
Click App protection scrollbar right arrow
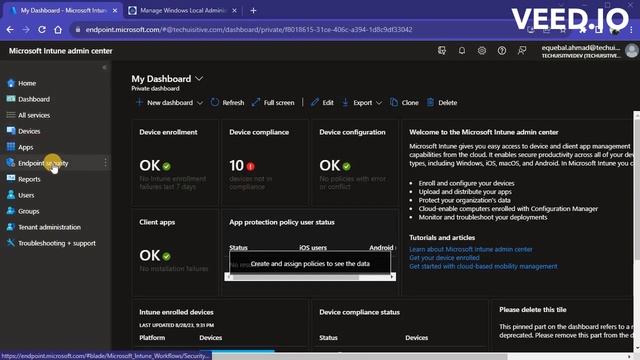pos(392,277)
